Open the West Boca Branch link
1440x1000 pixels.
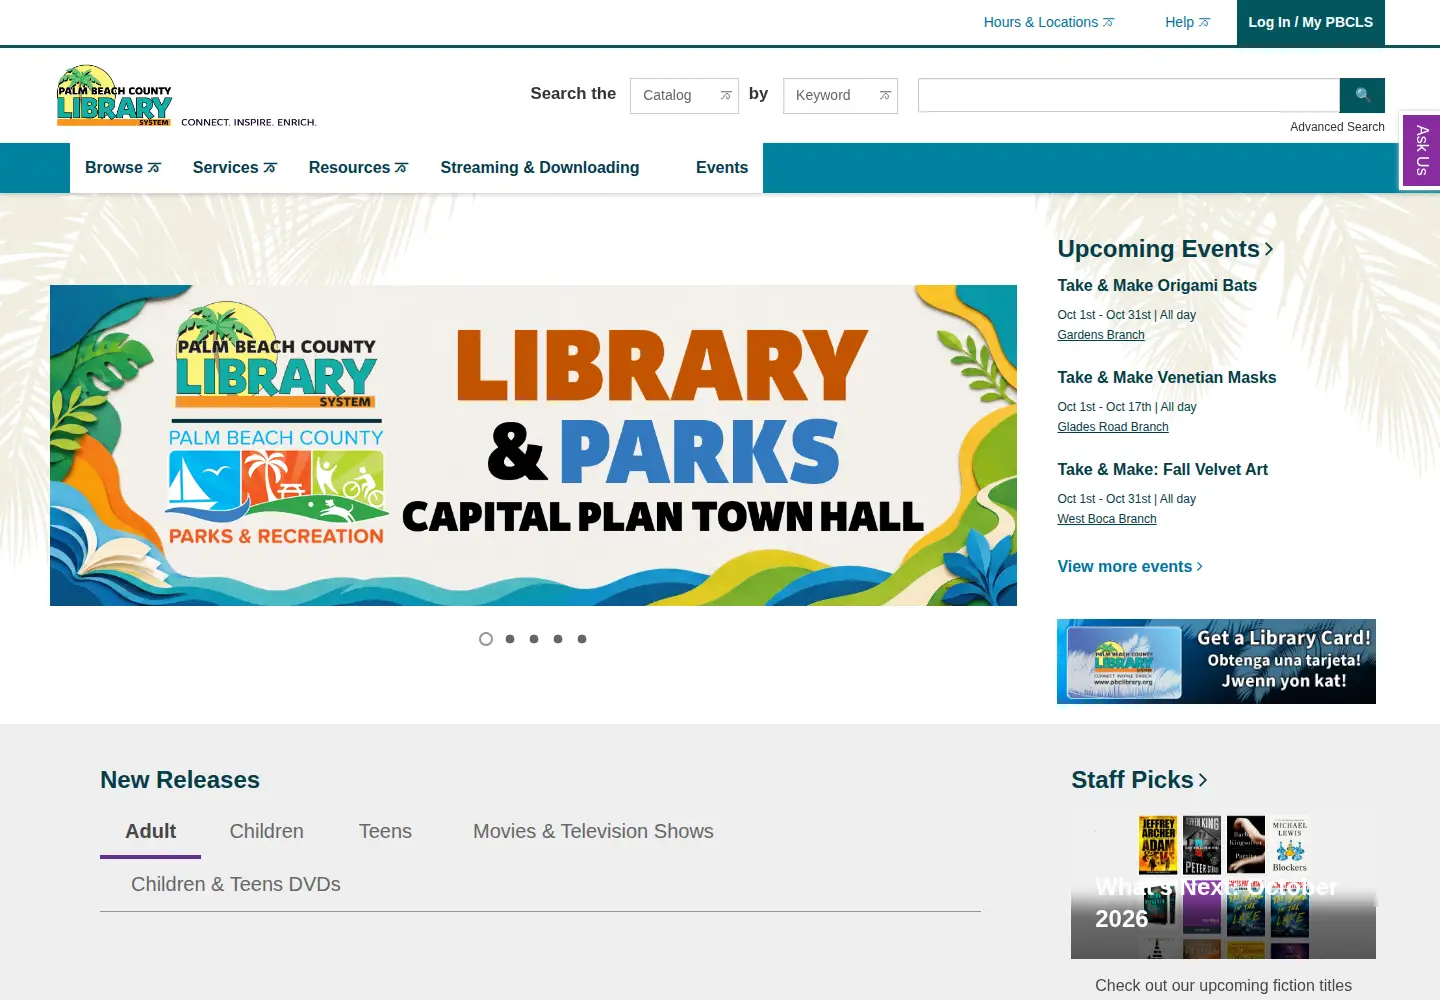tap(1107, 519)
